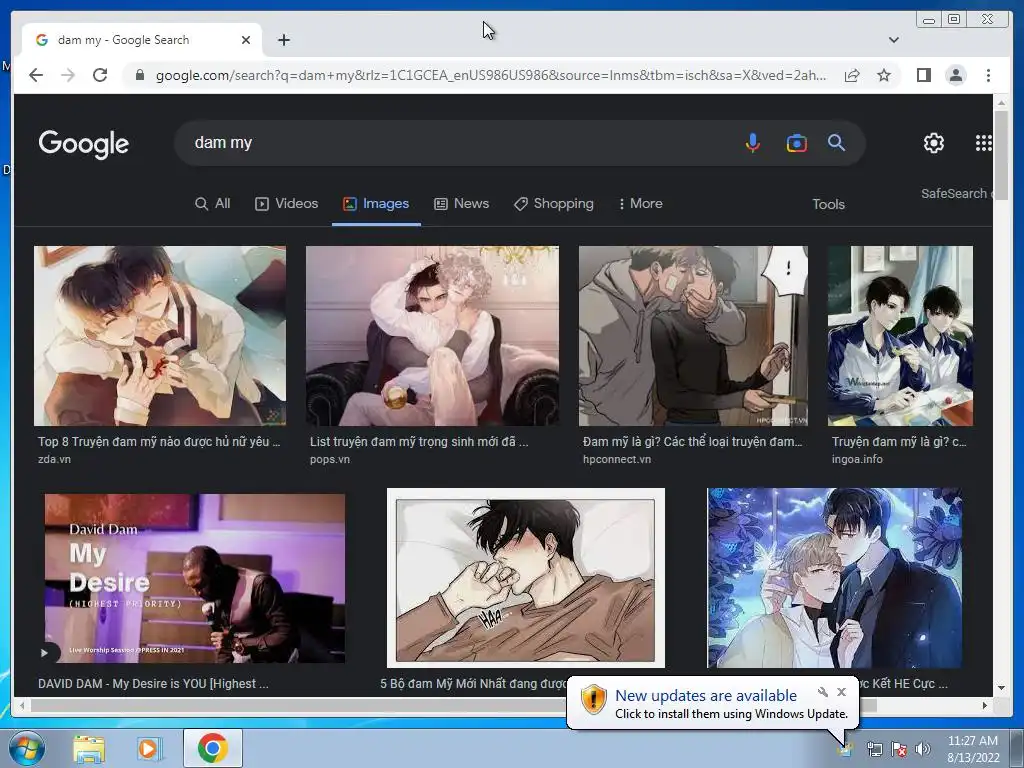Screen dimensions: 1024x768
Task: Click the Google logo
Action: (x=84, y=144)
